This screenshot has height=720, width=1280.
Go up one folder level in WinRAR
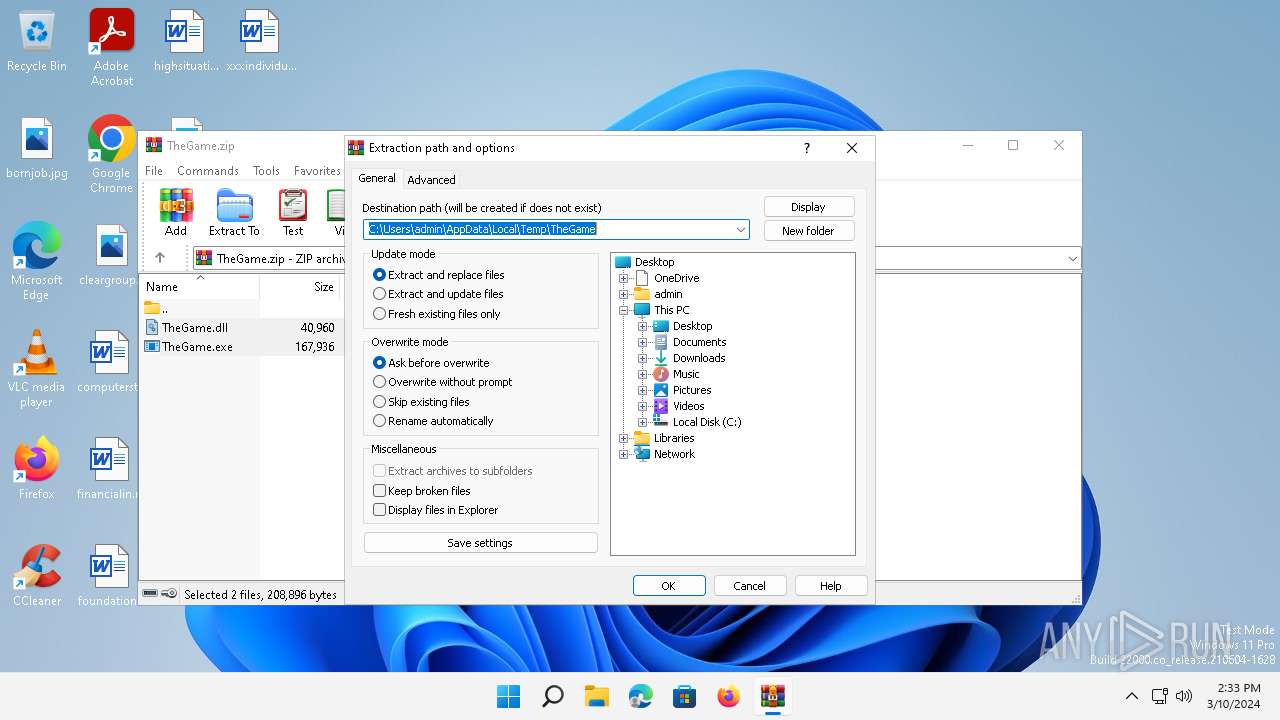160,258
